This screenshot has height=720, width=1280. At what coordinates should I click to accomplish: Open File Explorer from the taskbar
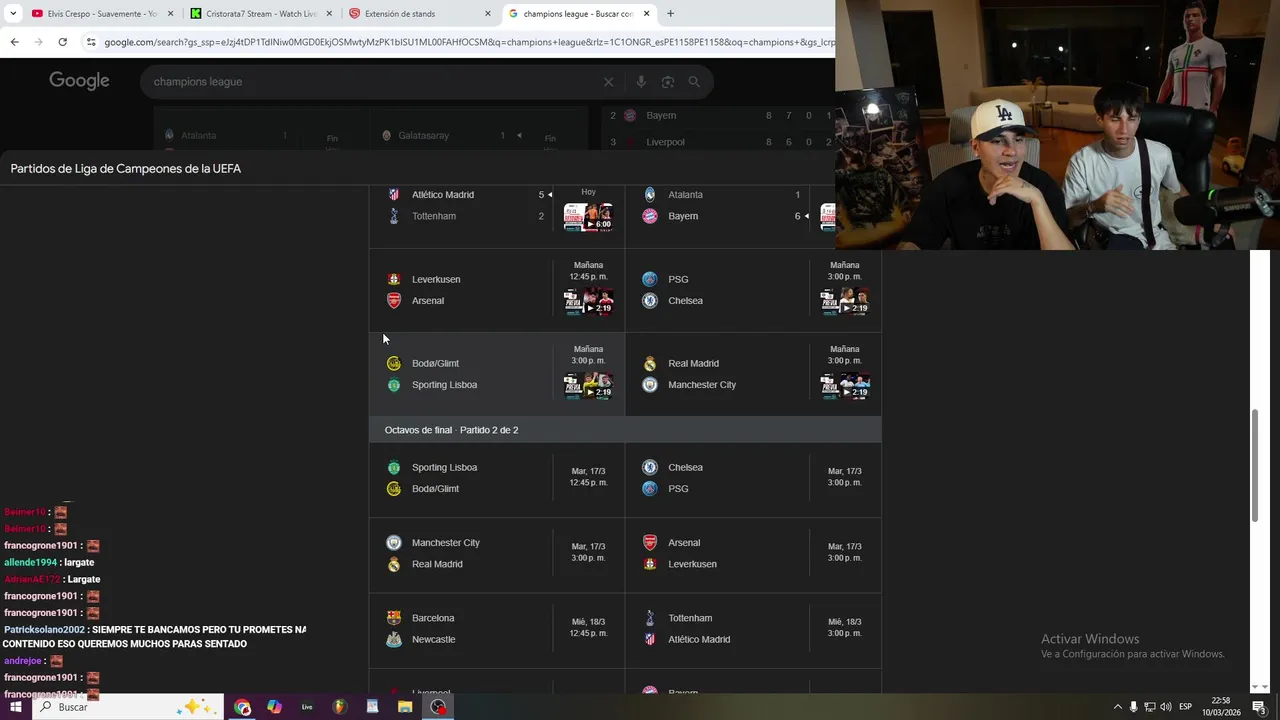click(405, 707)
